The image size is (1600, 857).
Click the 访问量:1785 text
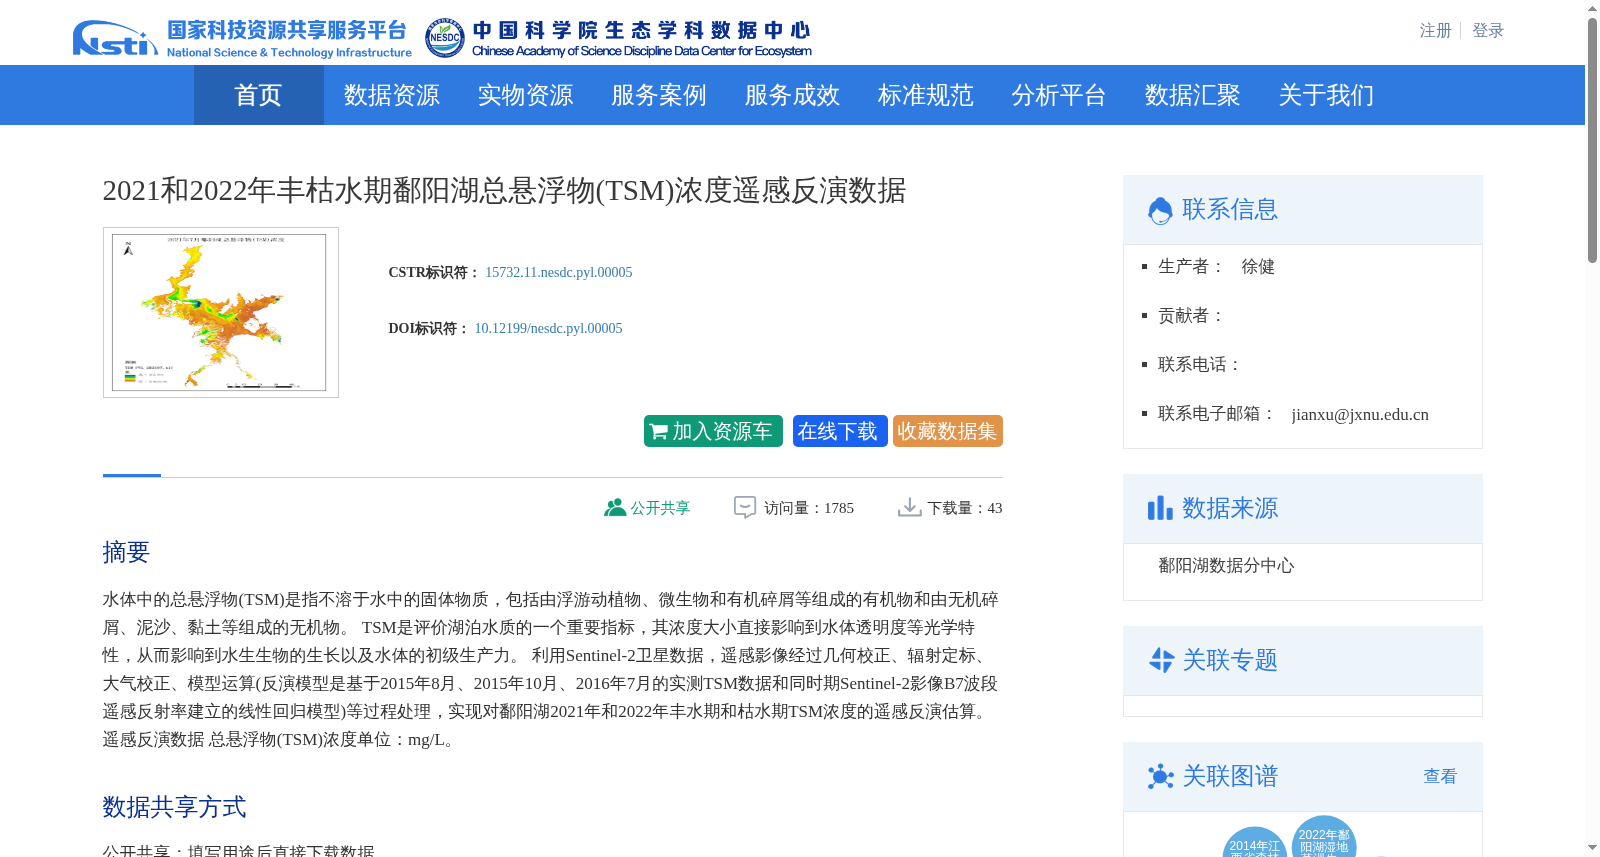click(809, 508)
